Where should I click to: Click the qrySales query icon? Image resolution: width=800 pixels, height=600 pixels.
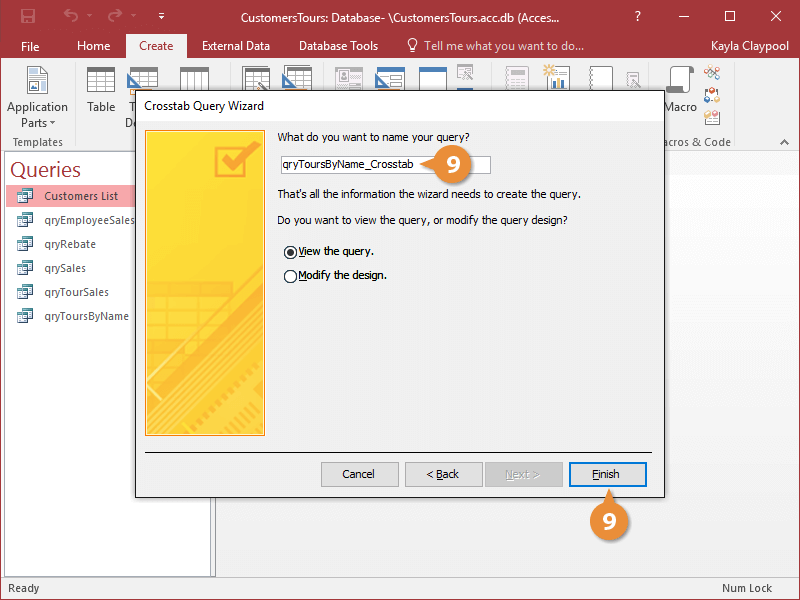pyautogui.click(x=25, y=268)
